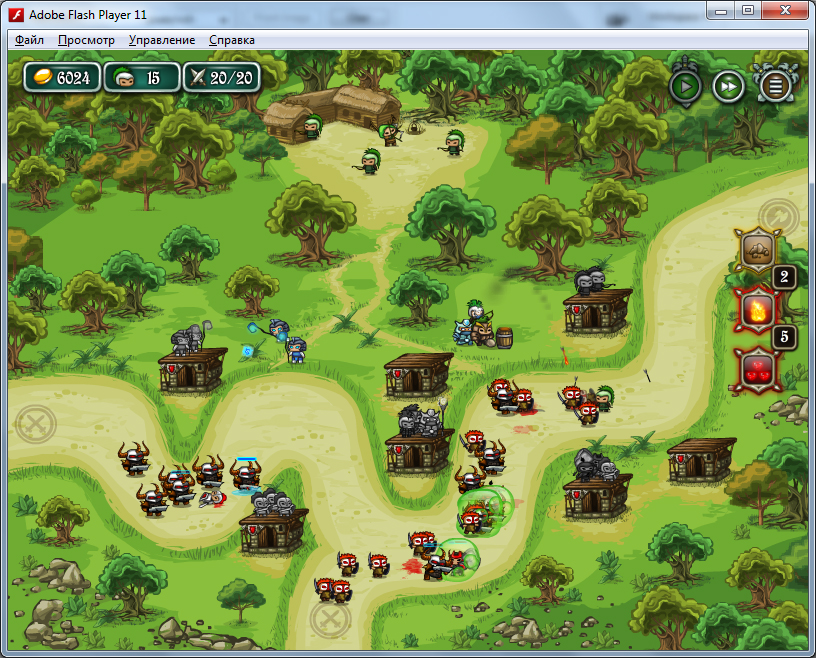Click the grey X marker at the bottom path
816x658 pixels.
(330, 621)
